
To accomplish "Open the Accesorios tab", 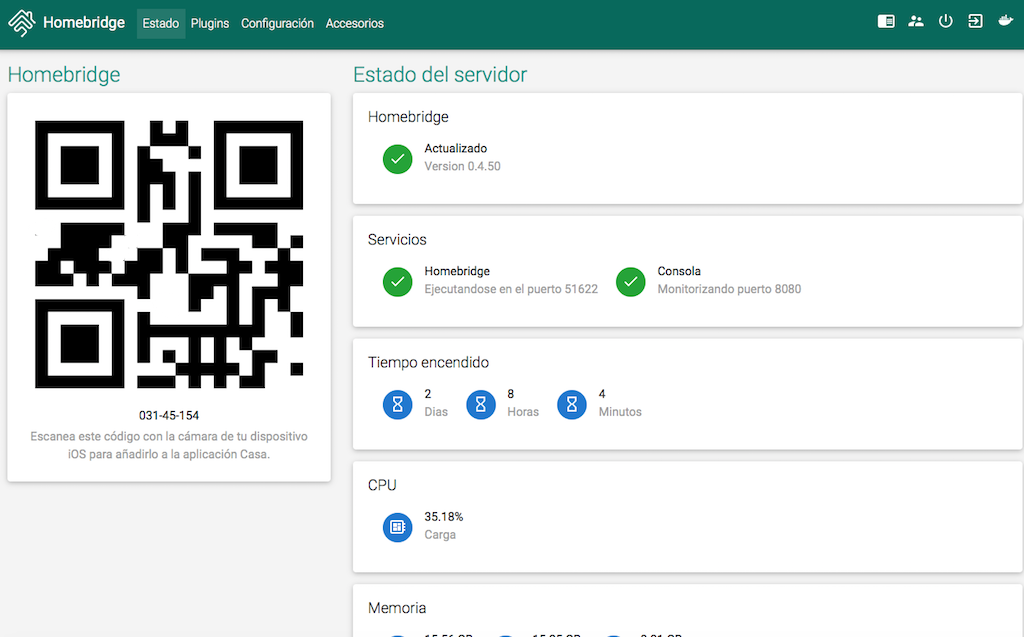I will tap(354, 23).
